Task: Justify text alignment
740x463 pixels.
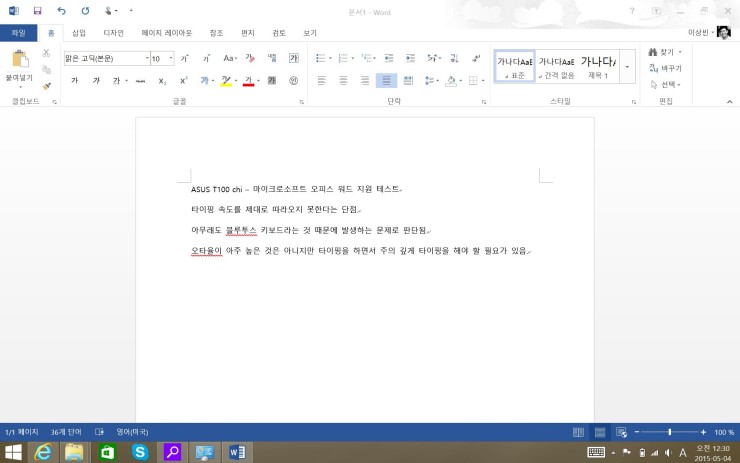Action: pos(387,81)
